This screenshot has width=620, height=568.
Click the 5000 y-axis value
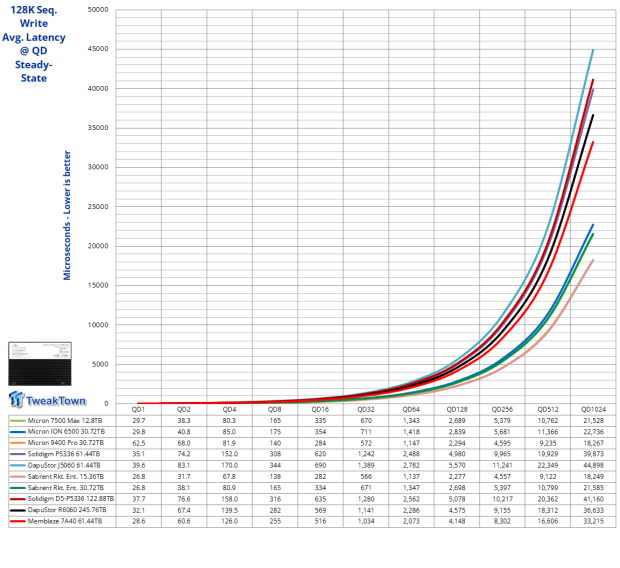(100, 364)
